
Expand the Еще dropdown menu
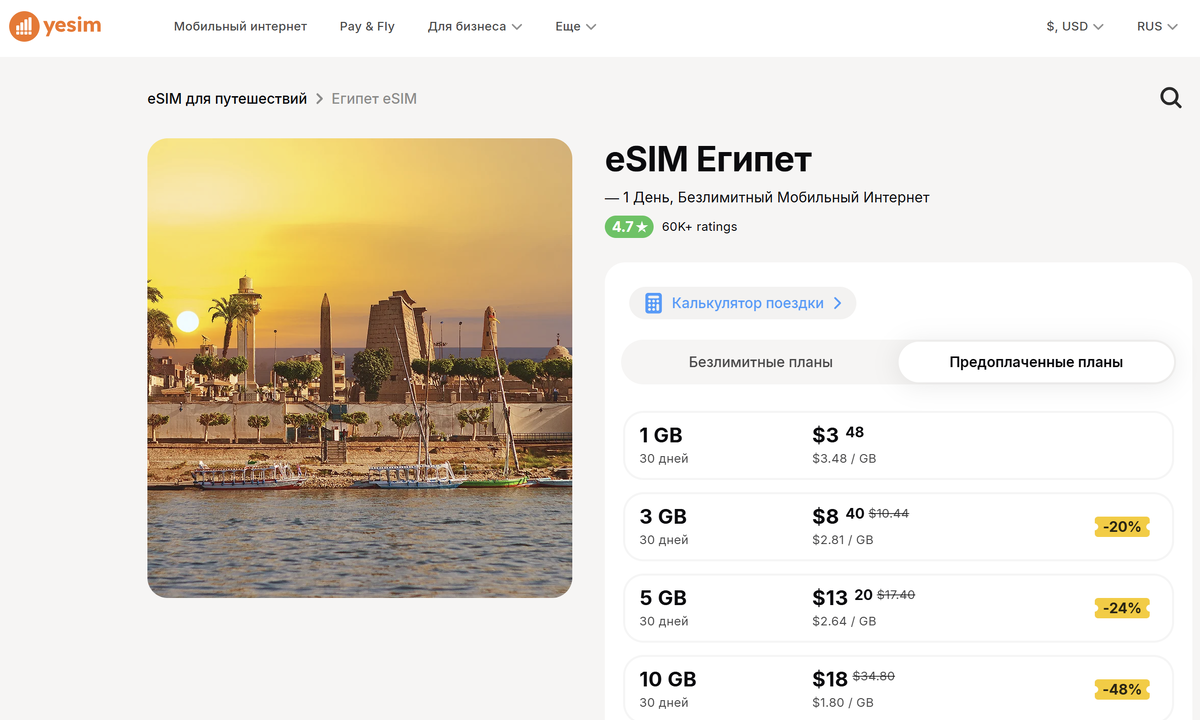(576, 27)
